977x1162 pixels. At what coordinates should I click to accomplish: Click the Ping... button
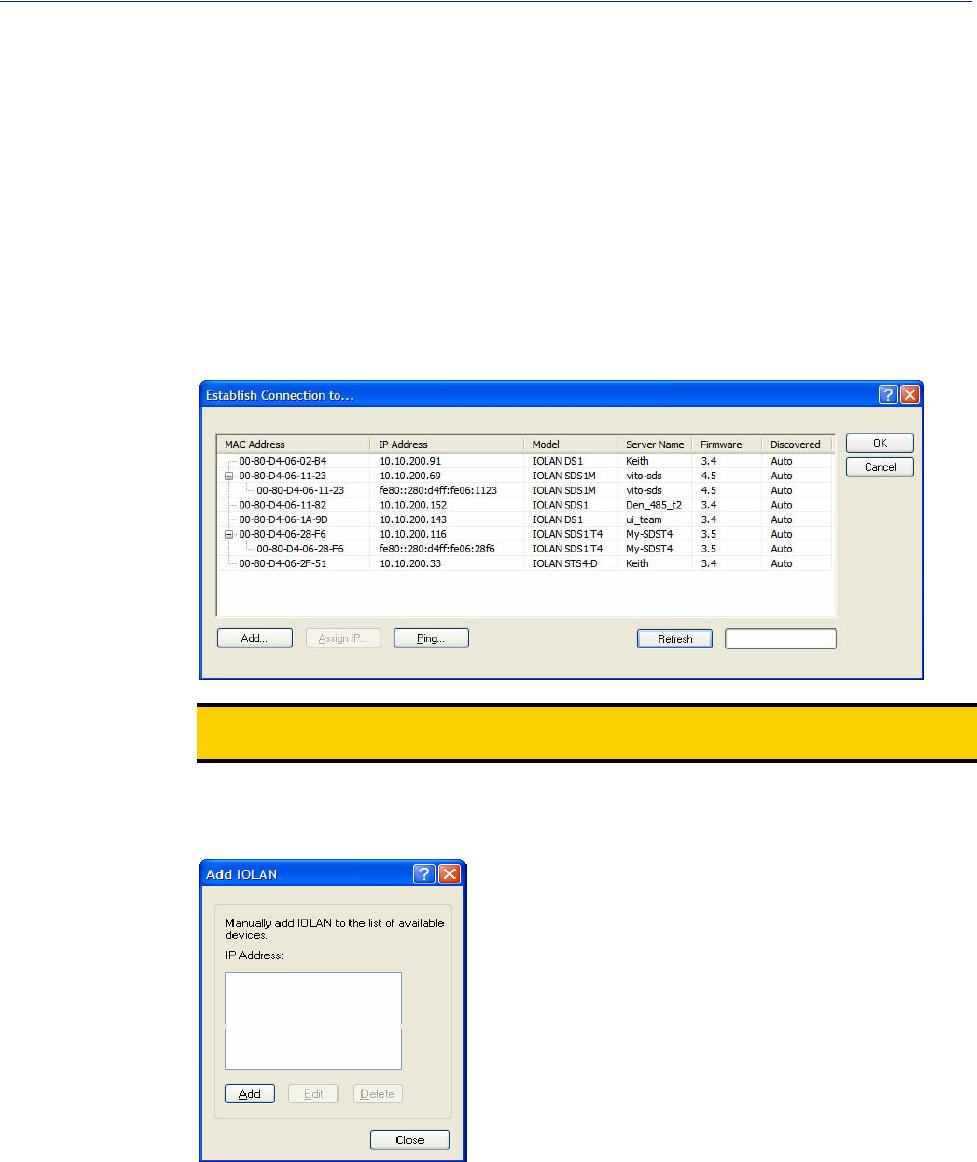431,638
